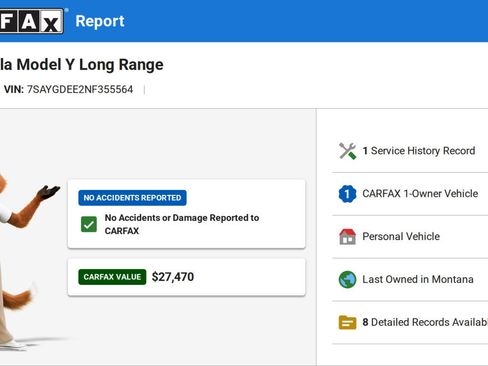Image resolution: width=488 pixels, height=366 pixels.
Task: Open 8 Detailed Records Available entry
Action: (410, 322)
